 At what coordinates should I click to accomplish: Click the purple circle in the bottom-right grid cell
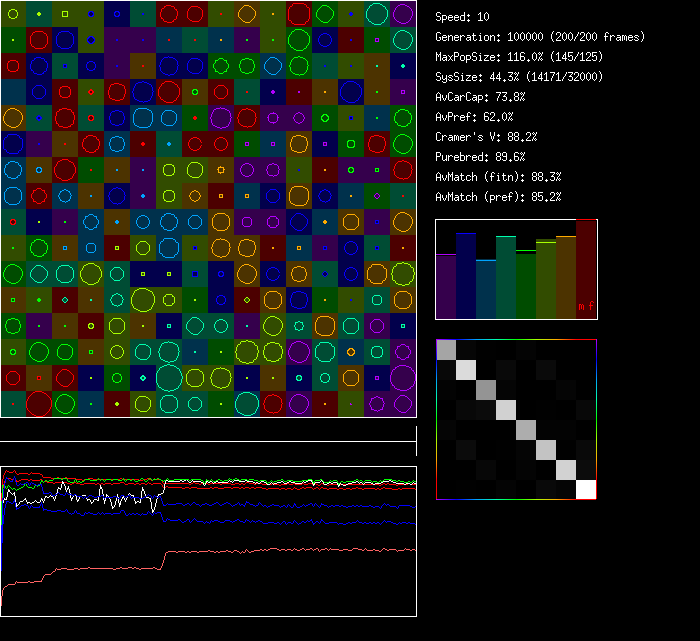[x=403, y=403]
